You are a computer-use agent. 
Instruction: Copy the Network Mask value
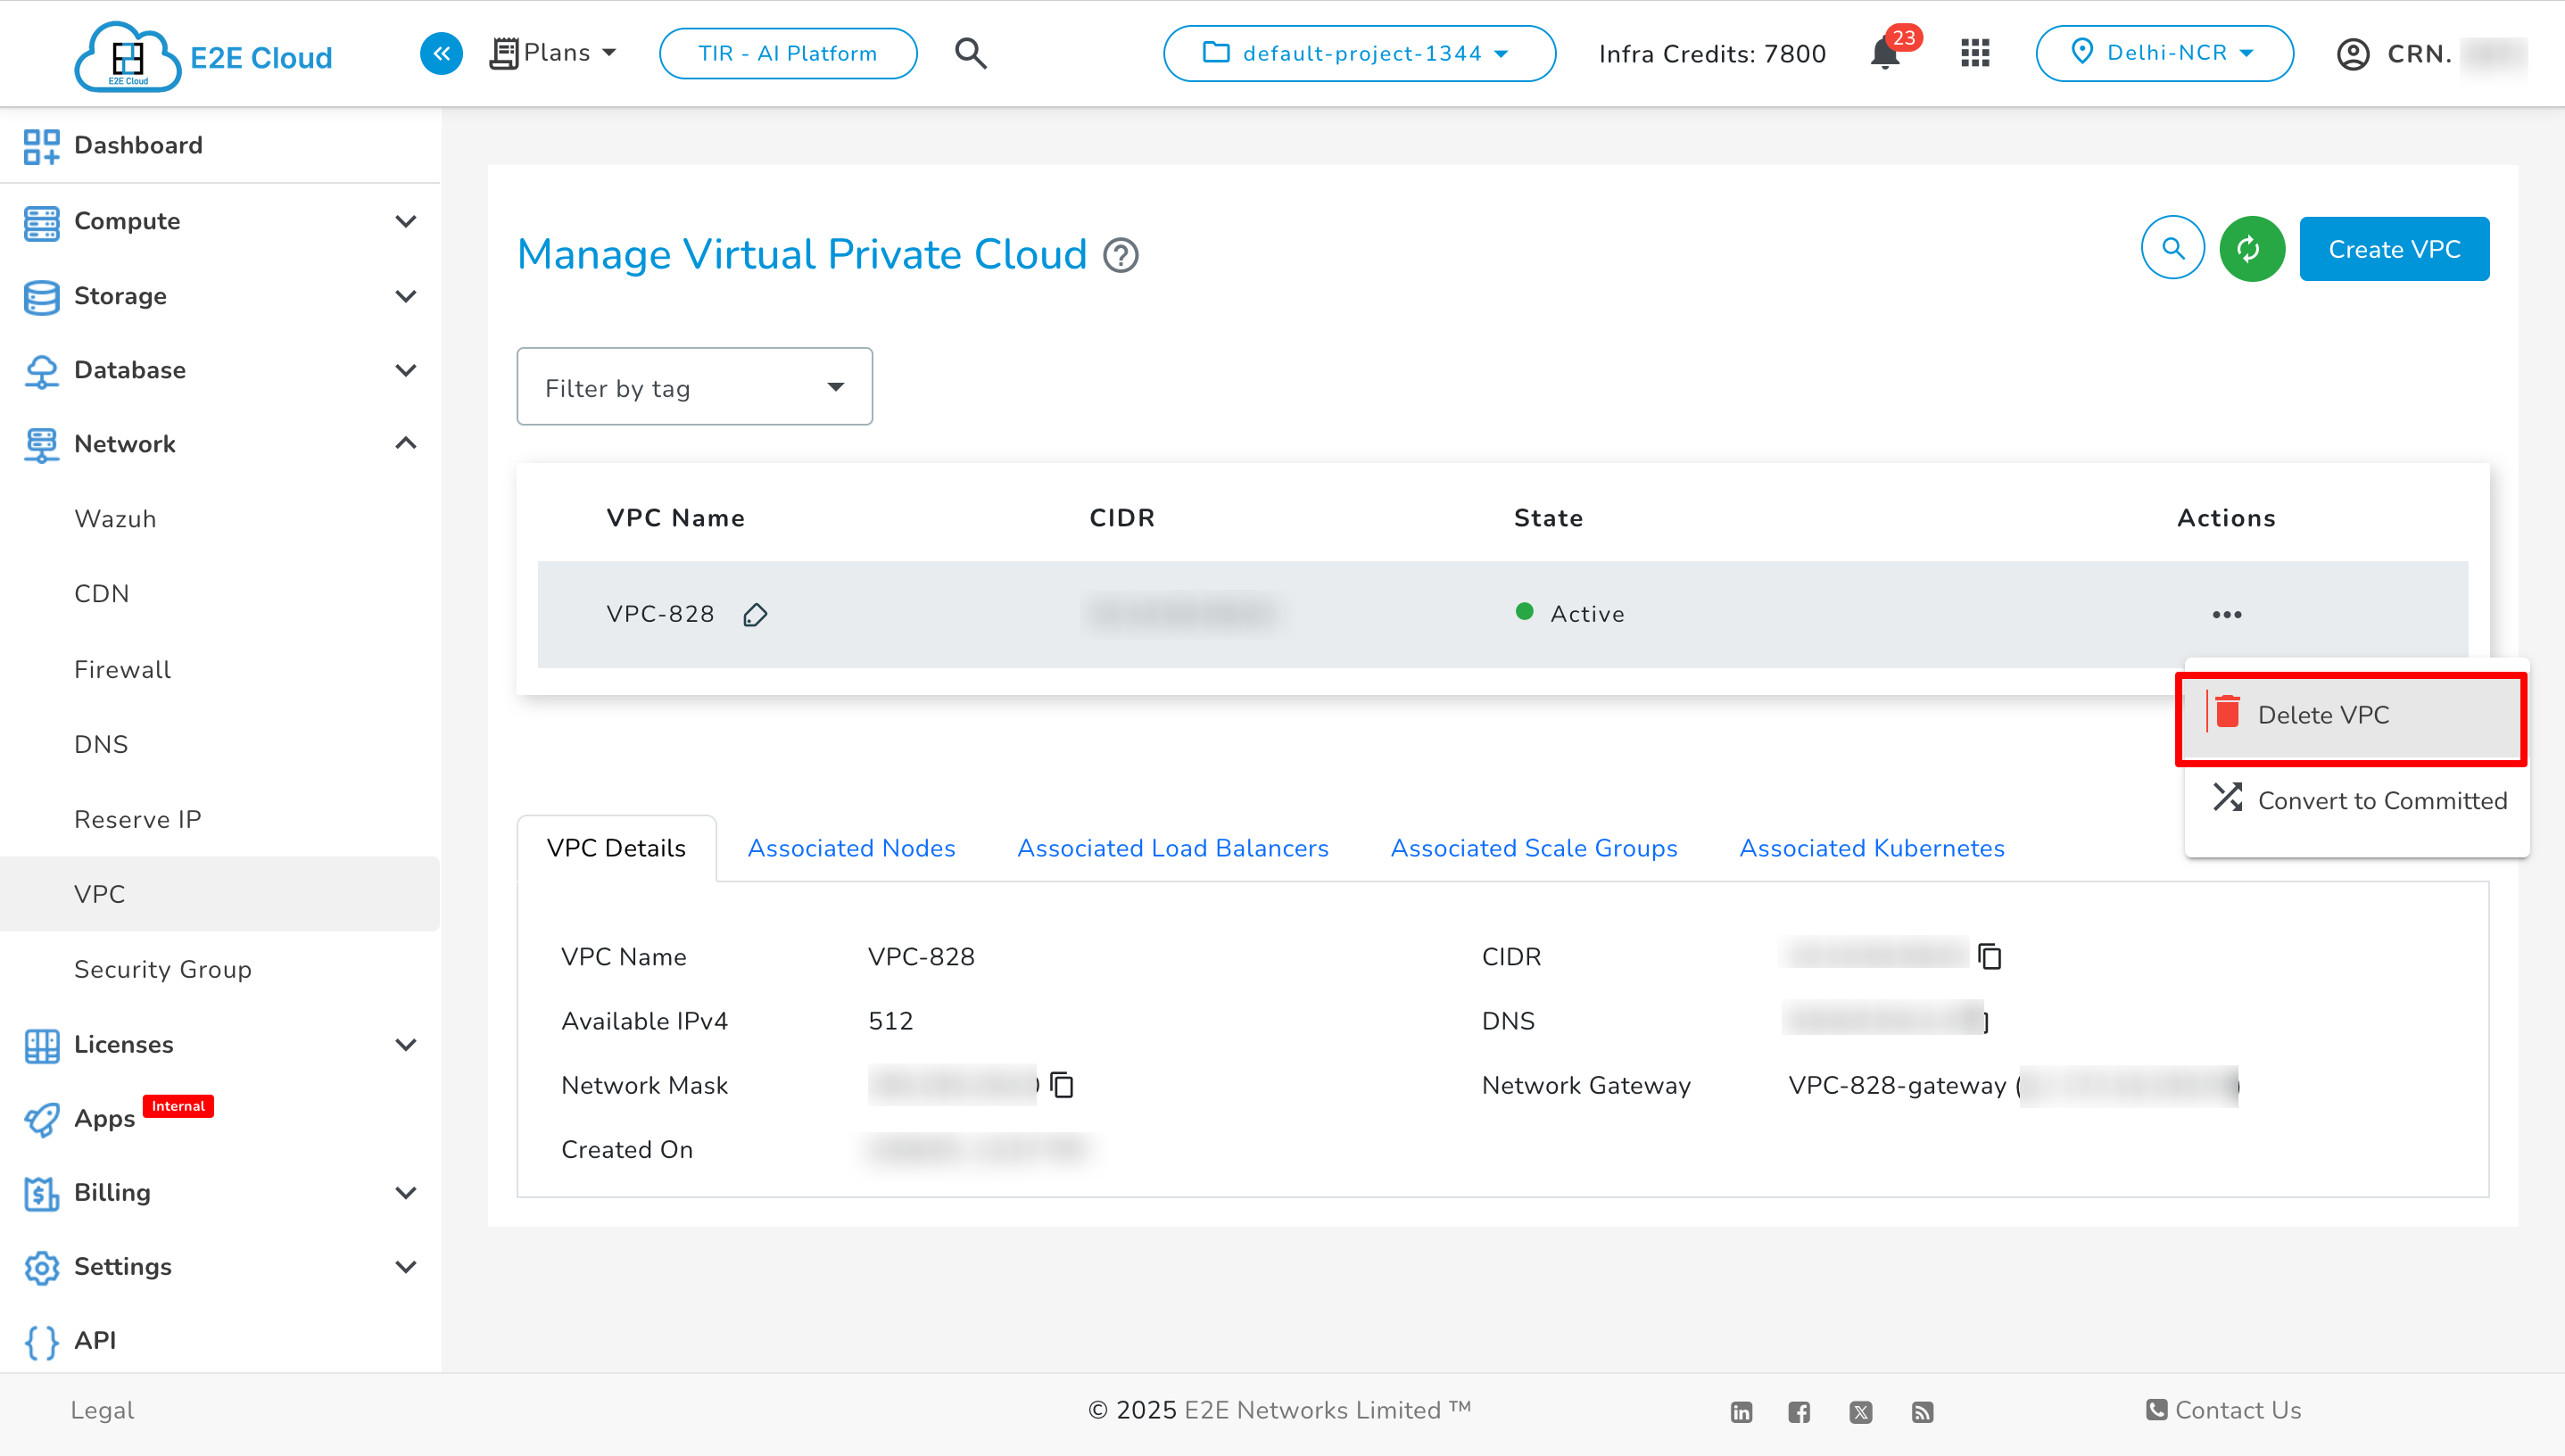1062,1085
